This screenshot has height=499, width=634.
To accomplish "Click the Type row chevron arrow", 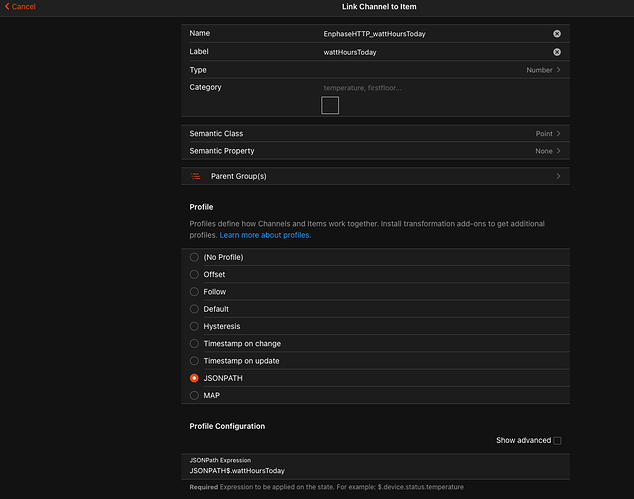I will pyautogui.click(x=558, y=70).
